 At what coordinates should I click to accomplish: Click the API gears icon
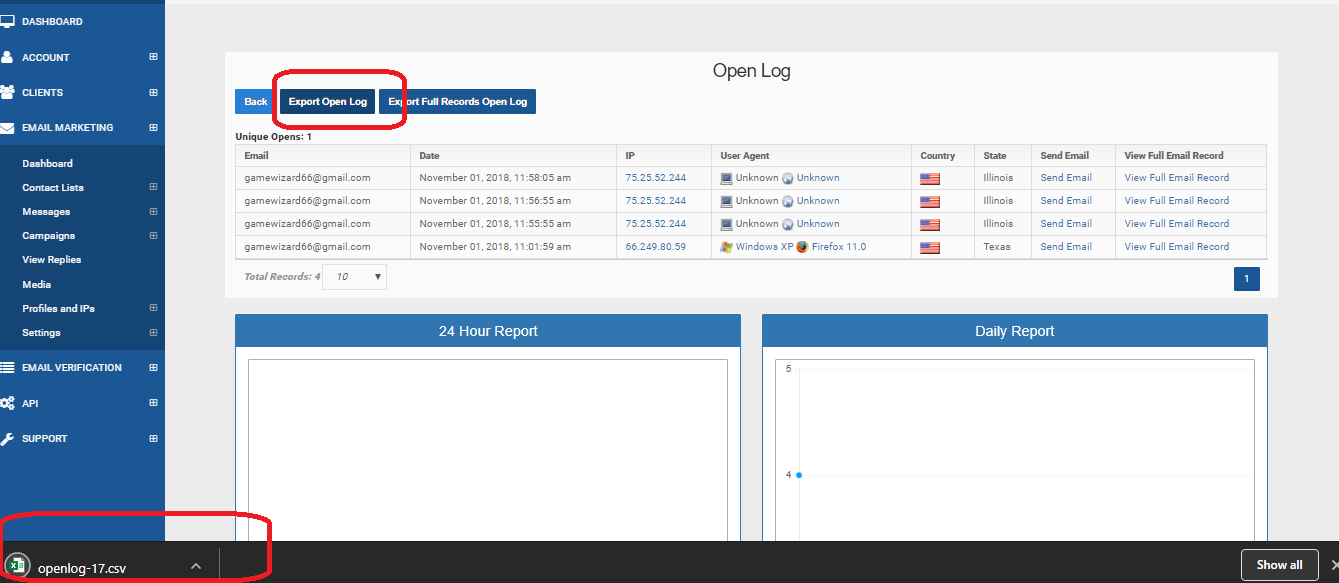point(7,403)
